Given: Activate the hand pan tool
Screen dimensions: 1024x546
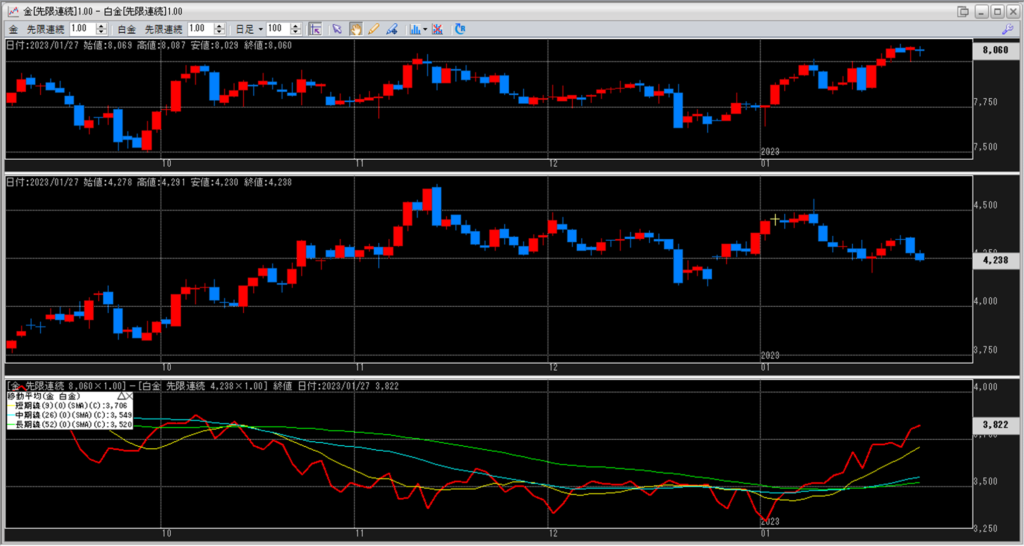Looking at the screenshot, I should point(355,29).
